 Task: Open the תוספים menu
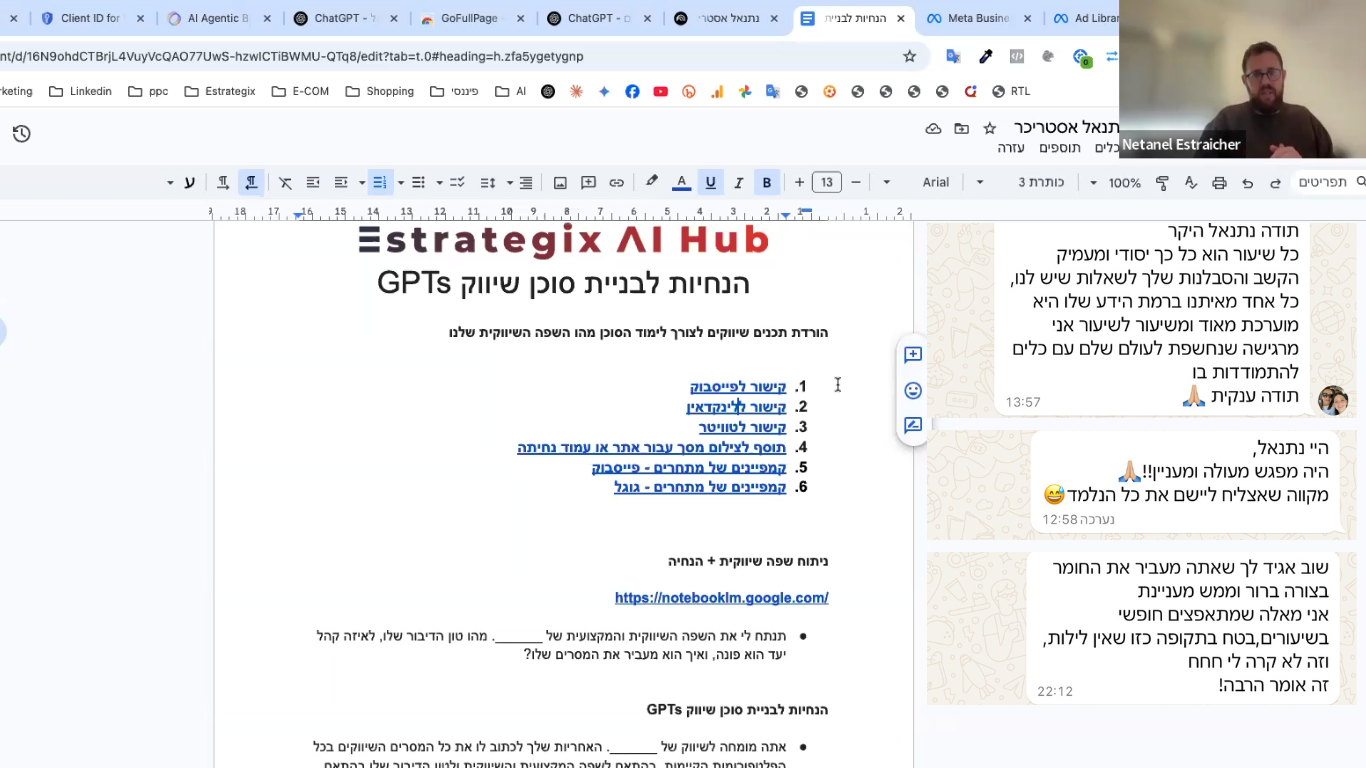[x=1059, y=148]
